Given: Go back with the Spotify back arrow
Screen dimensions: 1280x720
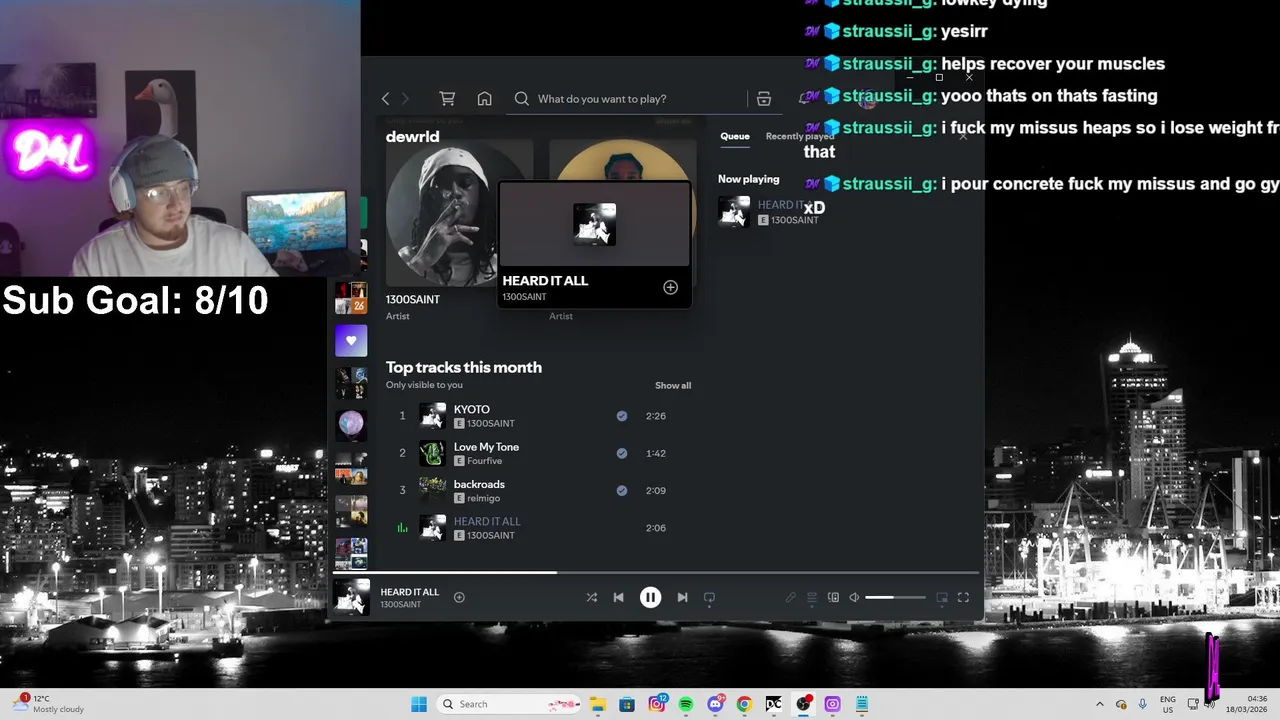Looking at the screenshot, I should click(385, 98).
